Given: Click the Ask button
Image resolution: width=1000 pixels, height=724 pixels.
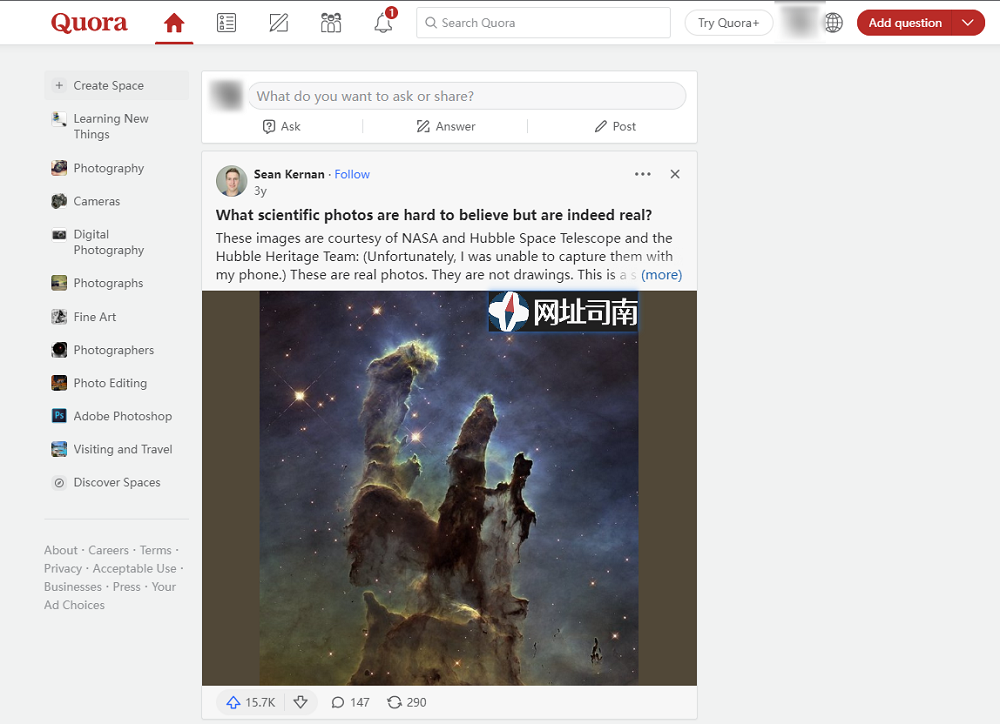Looking at the screenshot, I should (282, 126).
